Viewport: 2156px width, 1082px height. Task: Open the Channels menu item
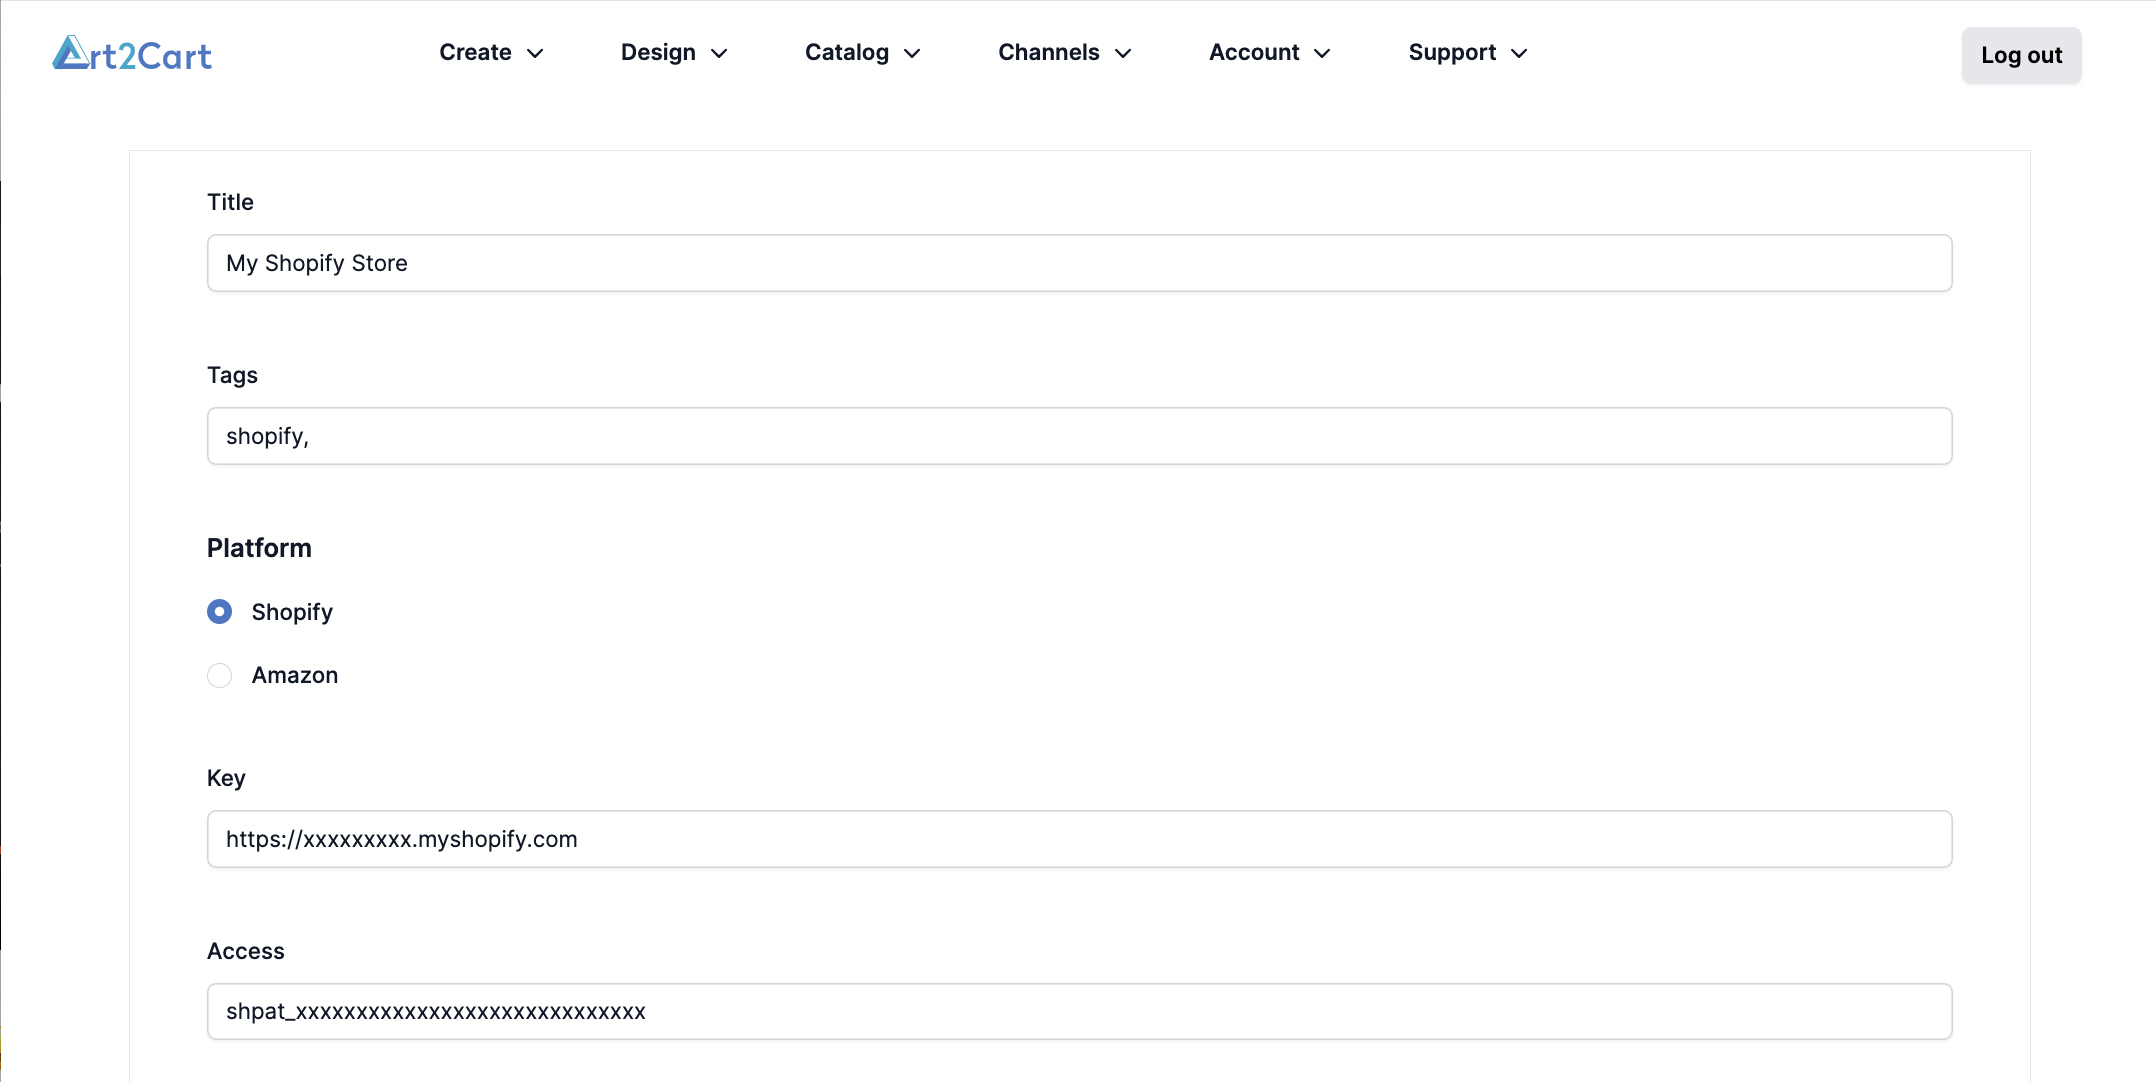point(1048,52)
